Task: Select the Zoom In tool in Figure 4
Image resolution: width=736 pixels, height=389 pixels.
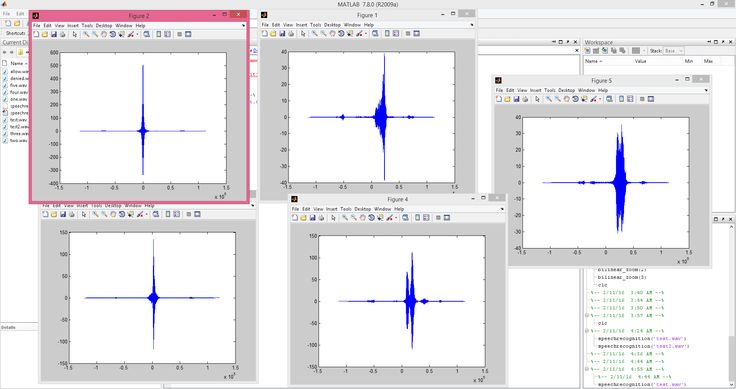Action: [345, 218]
